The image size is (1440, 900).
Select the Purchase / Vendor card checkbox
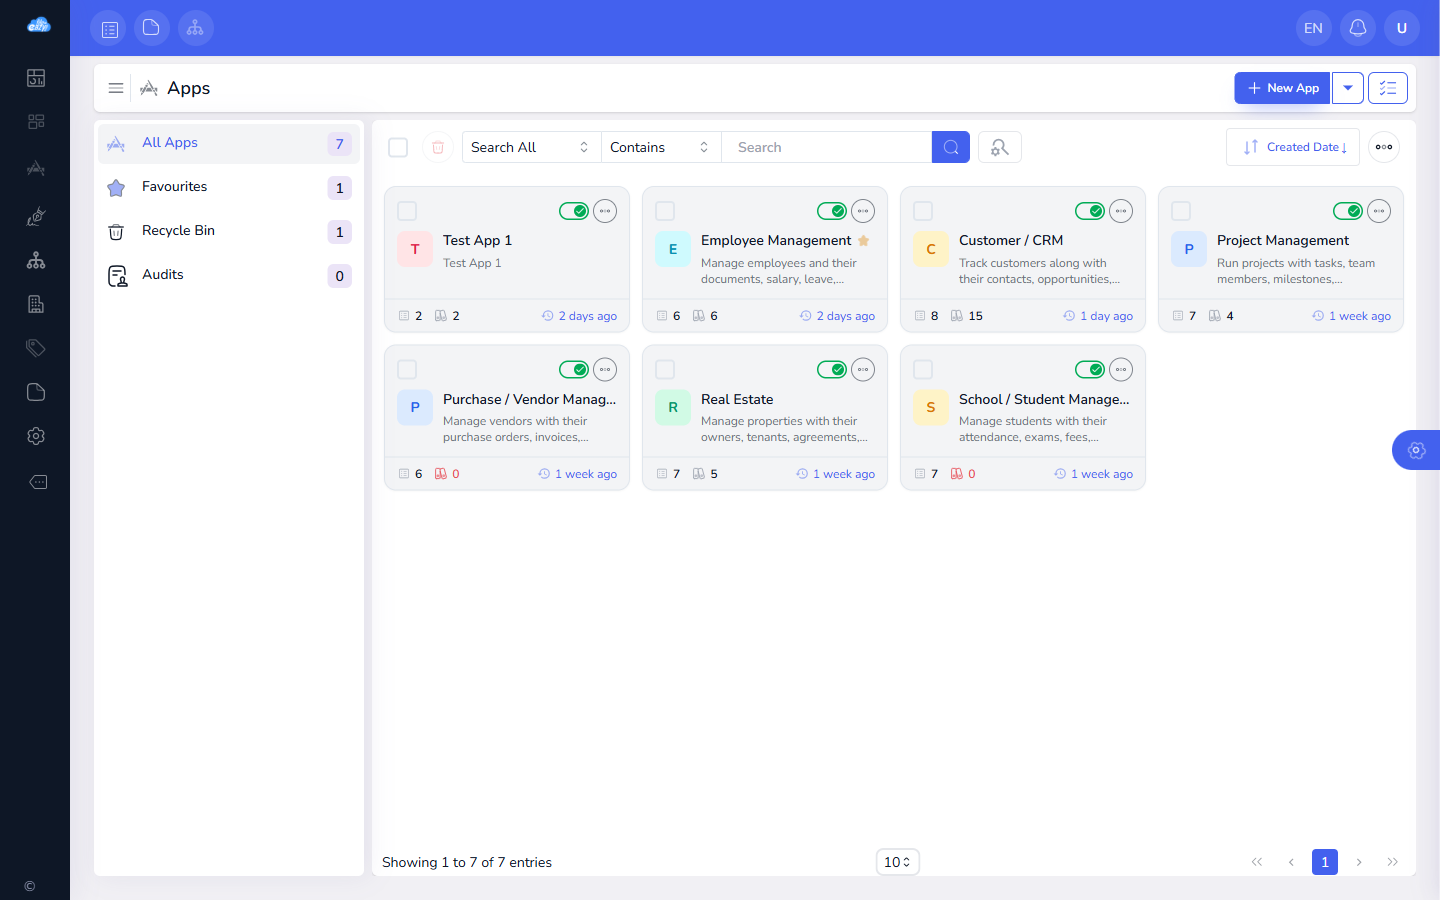point(407,370)
